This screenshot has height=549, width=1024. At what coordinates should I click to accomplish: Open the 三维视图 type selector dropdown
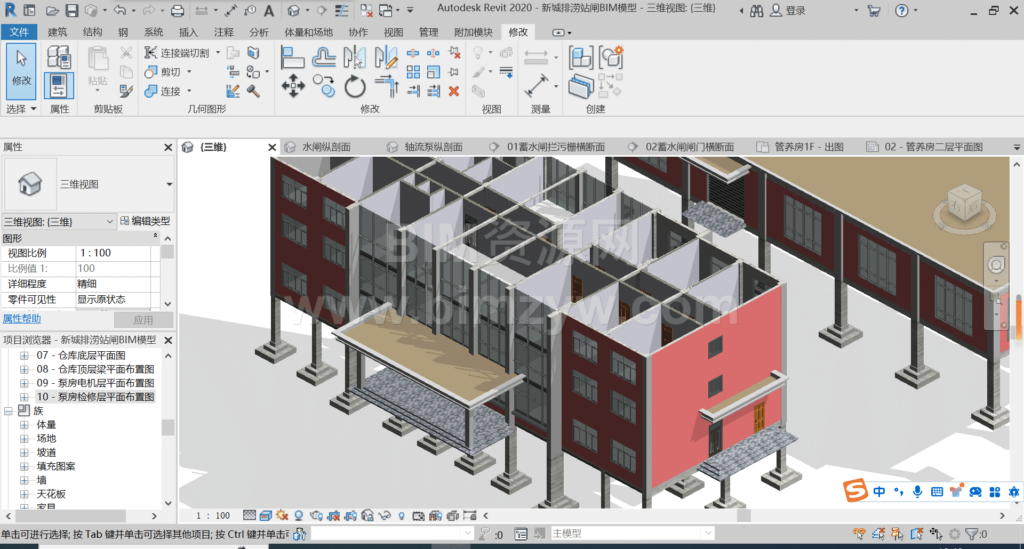169,184
